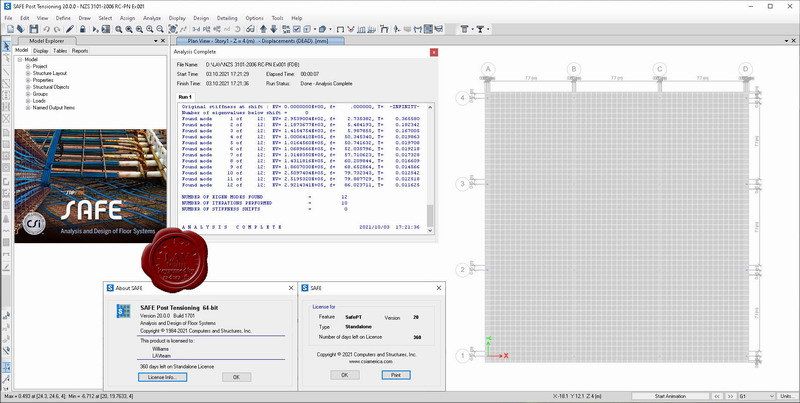Close the Model Explorer panel
This screenshot has height=403, width=800.
pyautogui.click(x=163, y=41)
